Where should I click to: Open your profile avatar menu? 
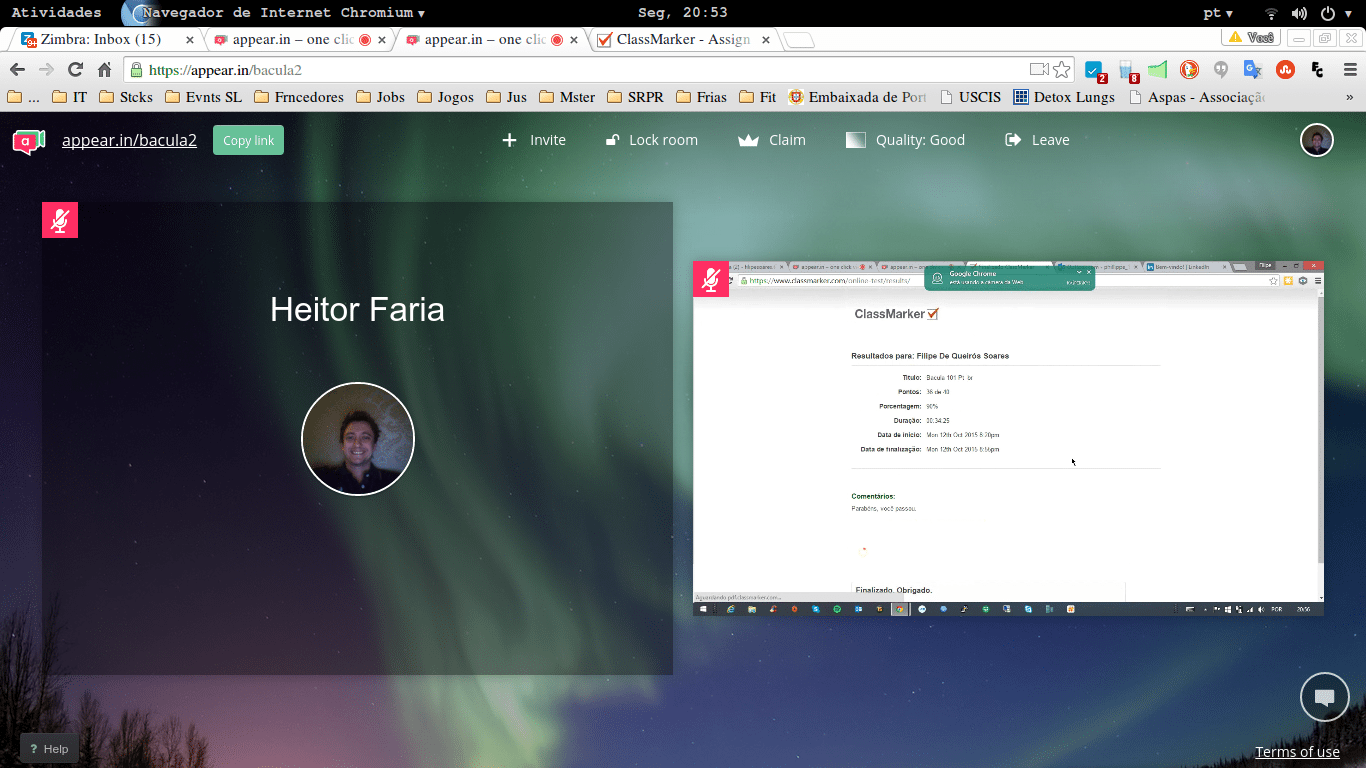[1317, 140]
